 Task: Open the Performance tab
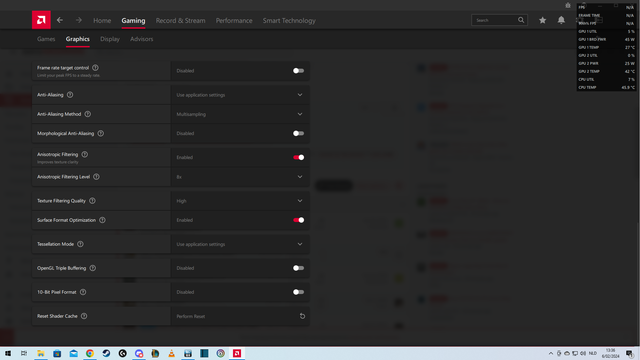coord(234,20)
